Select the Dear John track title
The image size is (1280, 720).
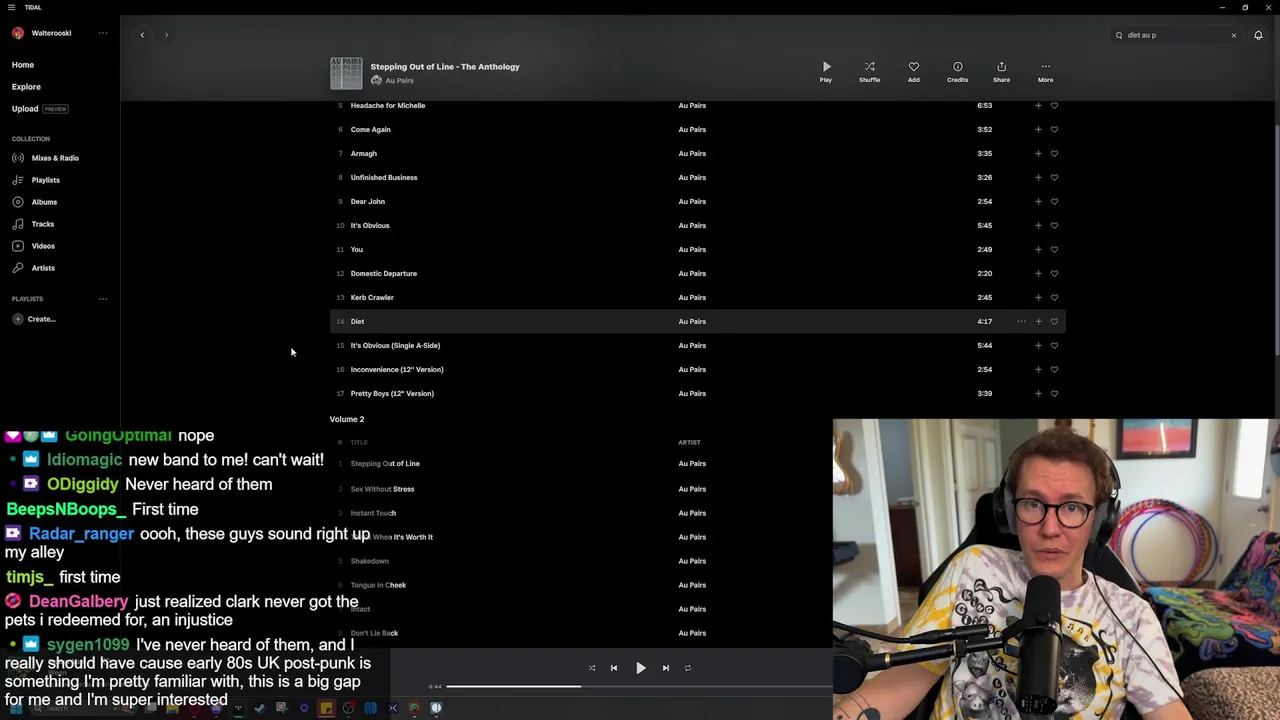point(367,201)
